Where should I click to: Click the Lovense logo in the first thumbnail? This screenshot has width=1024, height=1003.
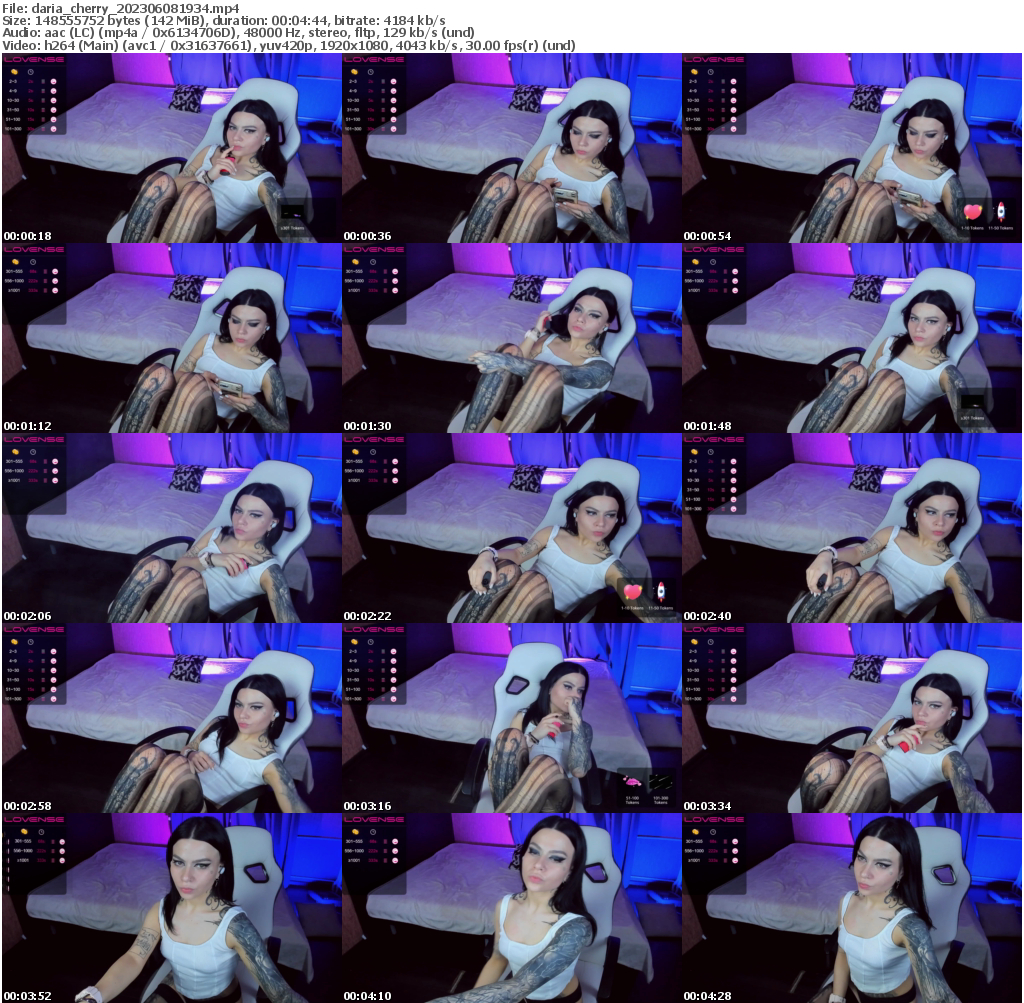(x=33, y=59)
